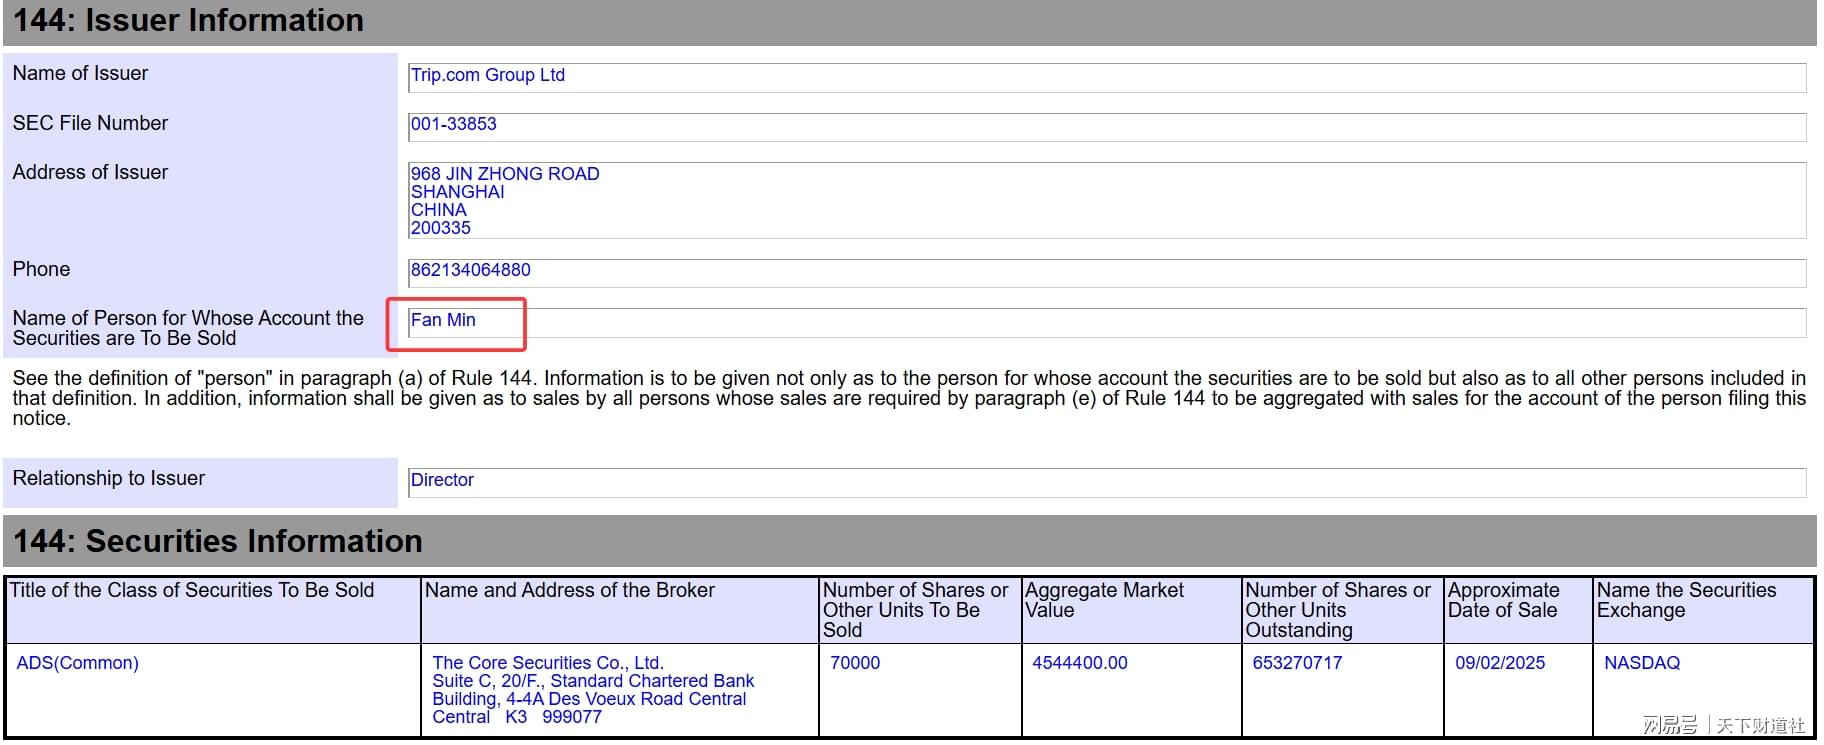This screenshot has height=745, width=1824.
Task: Click The Core Securities broker address cell
Action: click(592, 689)
